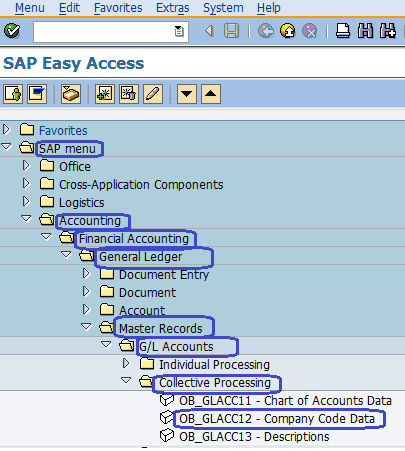Click the Logistics folder icon
Image resolution: width=405 pixels, height=451 pixels.
pyautogui.click(x=47, y=201)
